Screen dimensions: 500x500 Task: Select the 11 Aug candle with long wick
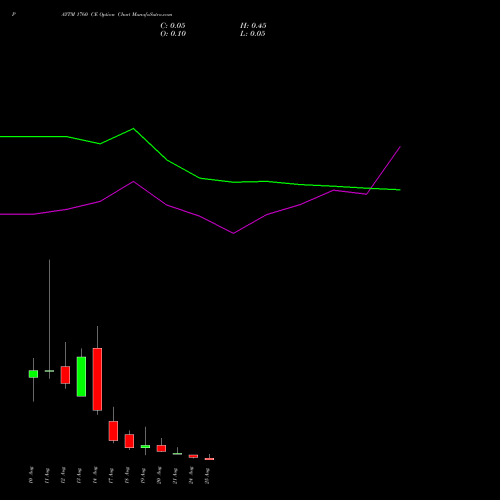point(49,371)
